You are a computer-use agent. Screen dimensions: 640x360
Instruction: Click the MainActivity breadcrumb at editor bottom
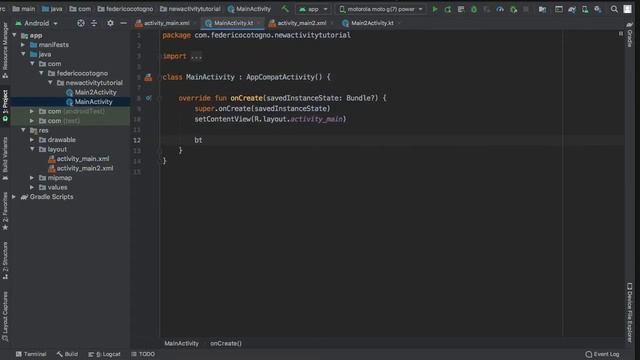click(181, 343)
